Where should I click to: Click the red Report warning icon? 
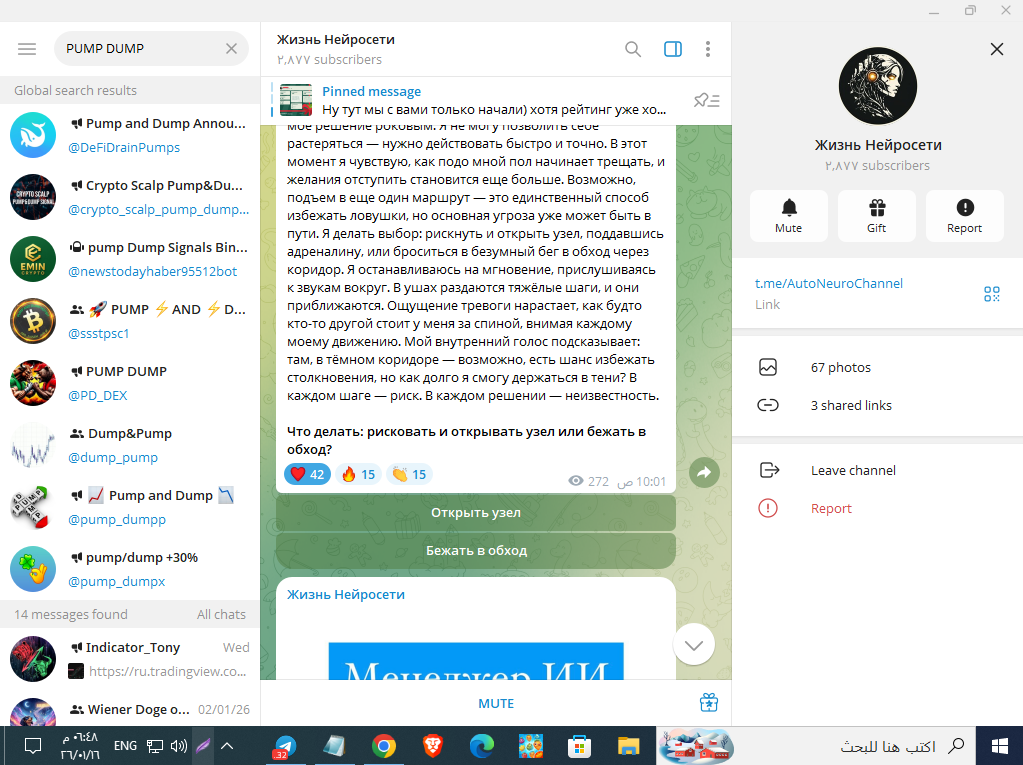768,508
